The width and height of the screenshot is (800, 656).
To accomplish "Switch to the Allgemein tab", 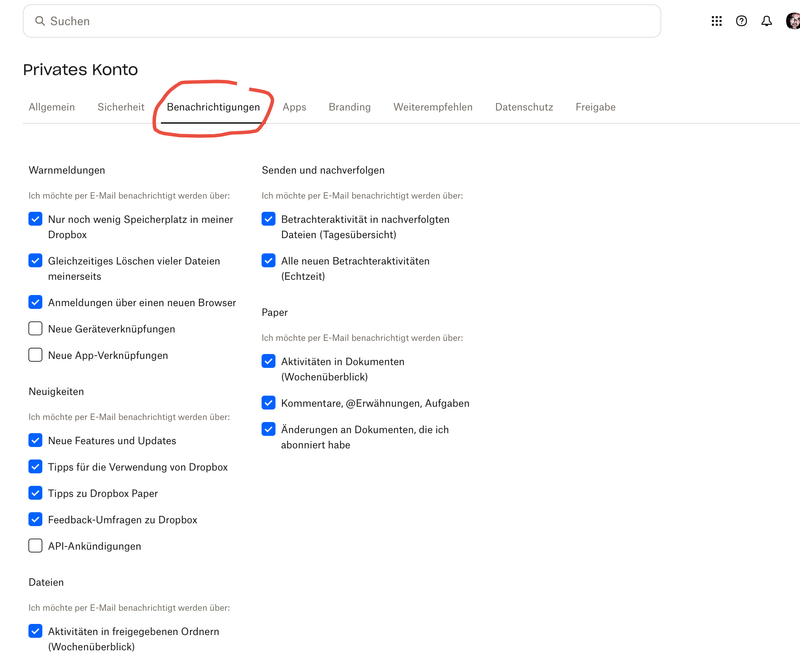I will [x=52, y=107].
